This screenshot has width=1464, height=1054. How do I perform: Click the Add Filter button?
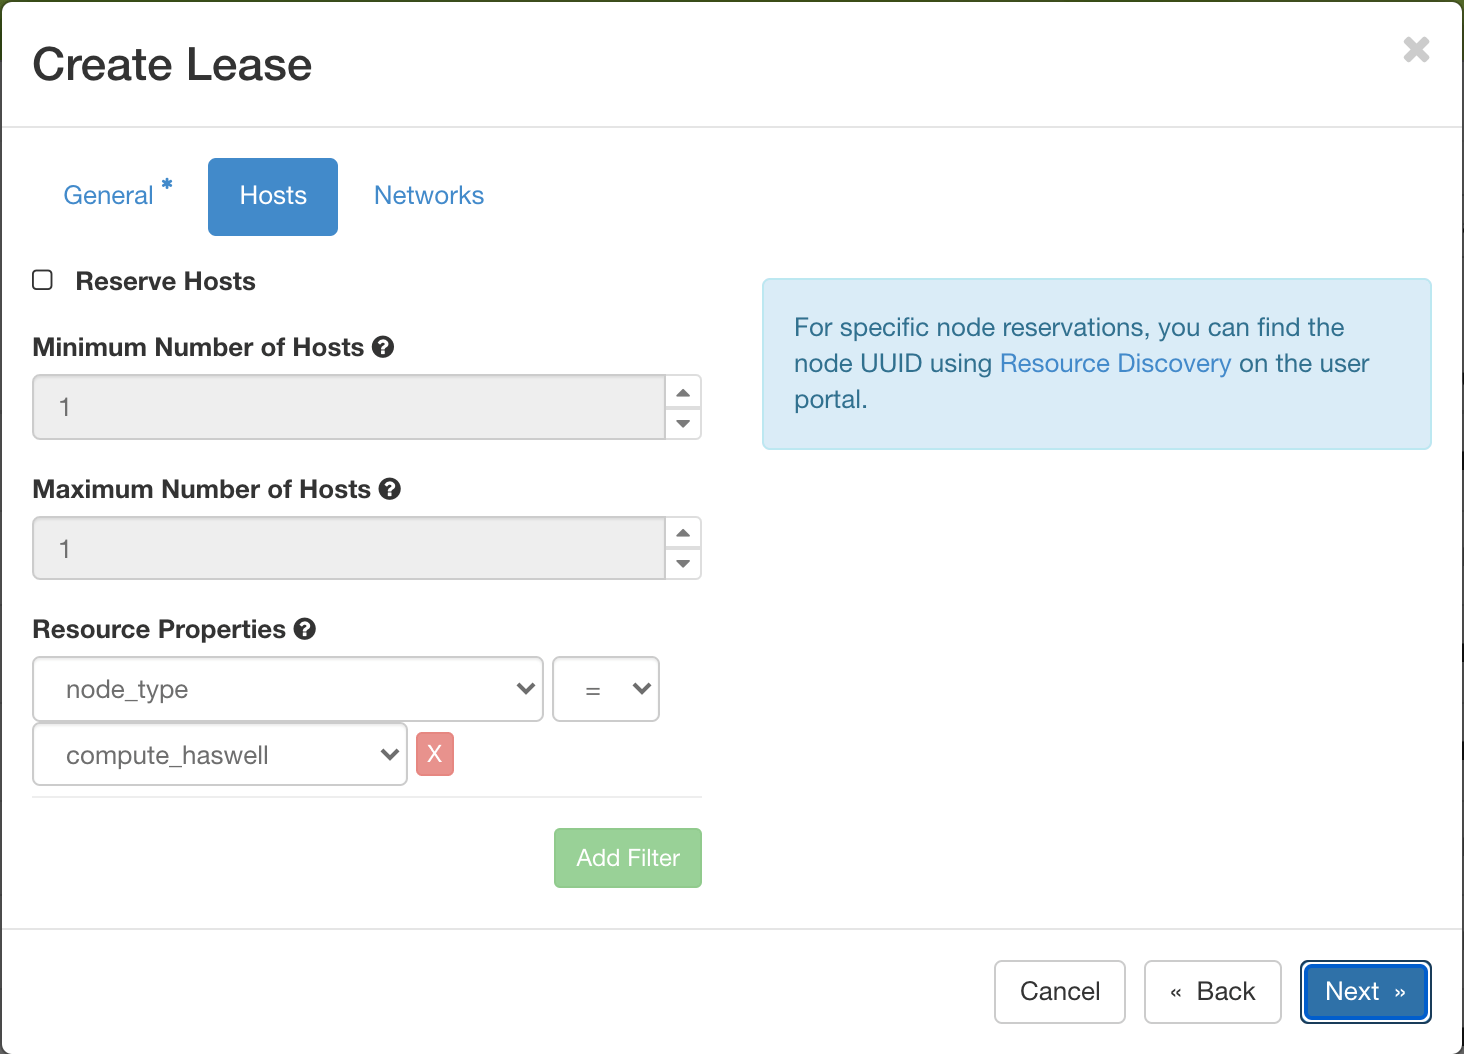click(x=627, y=857)
